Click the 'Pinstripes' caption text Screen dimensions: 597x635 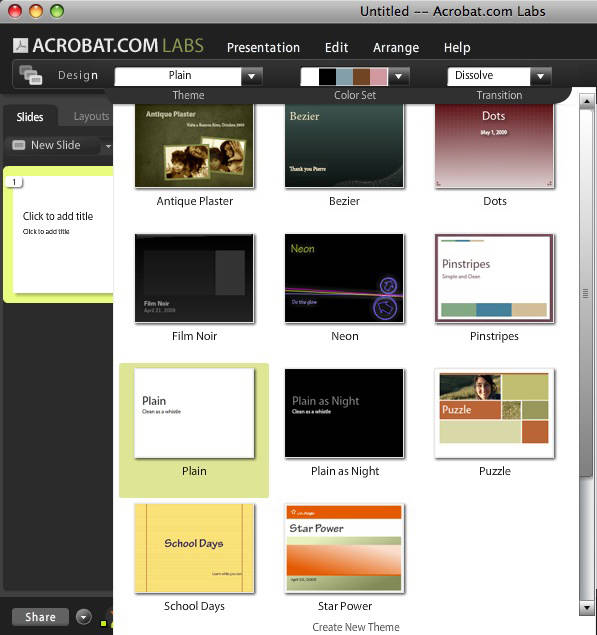point(494,336)
